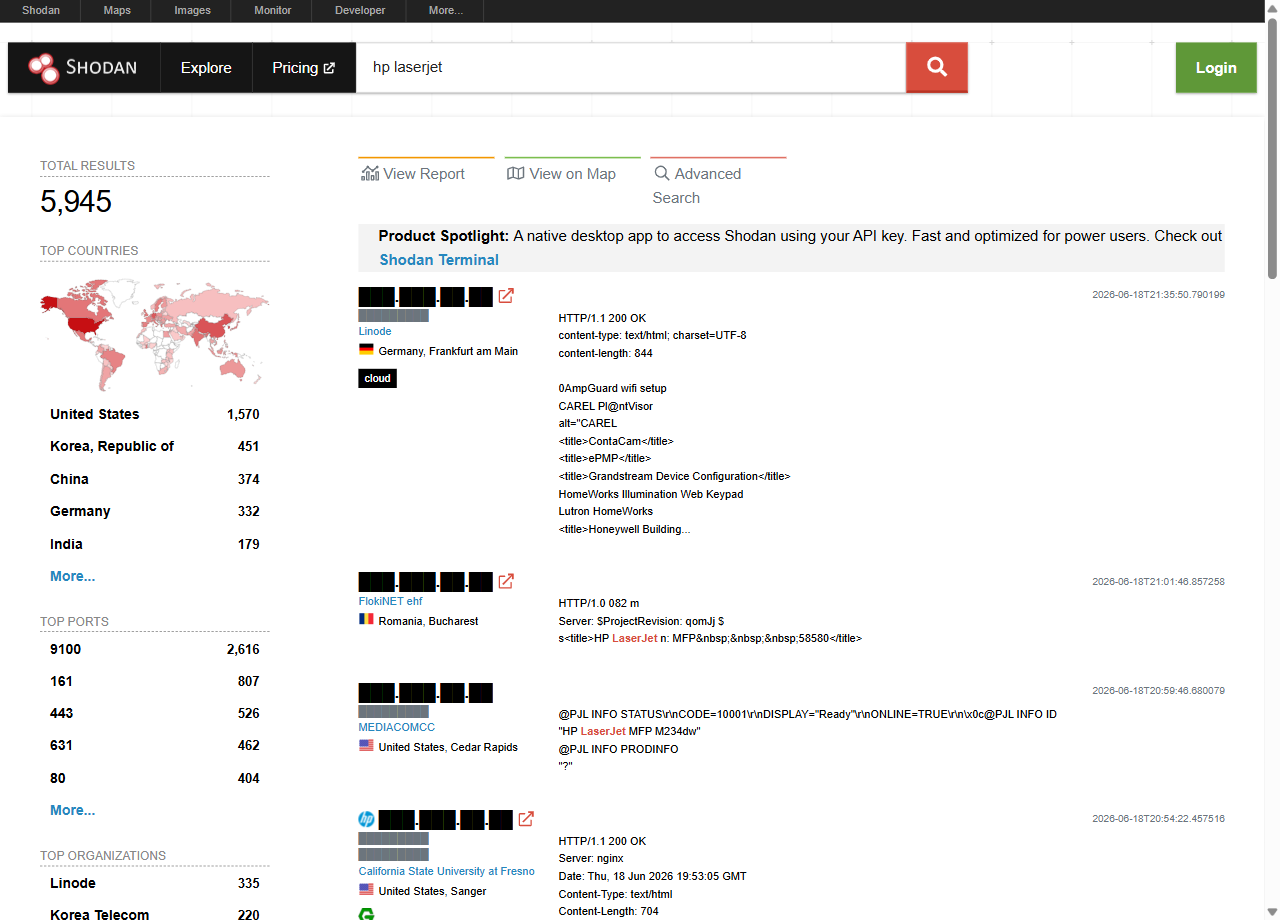Show More... under Top Ports
Viewport: 1280px width, 920px height.
click(73, 810)
